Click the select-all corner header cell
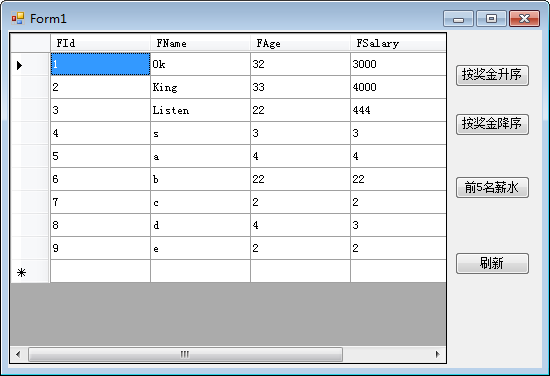 click(x=31, y=43)
